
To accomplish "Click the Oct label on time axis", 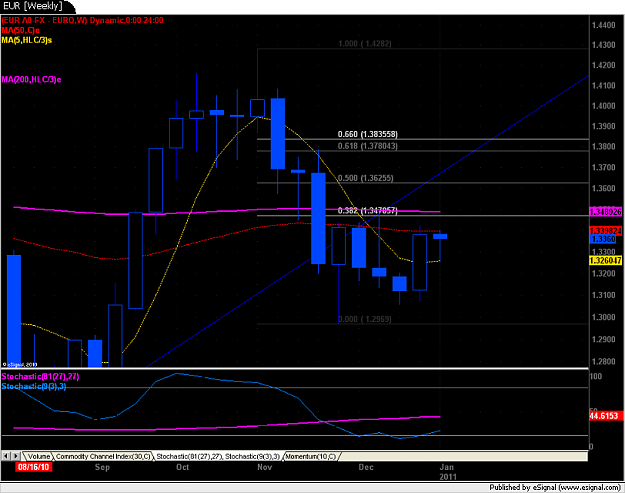I will pyautogui.click(x=183, y=467).
